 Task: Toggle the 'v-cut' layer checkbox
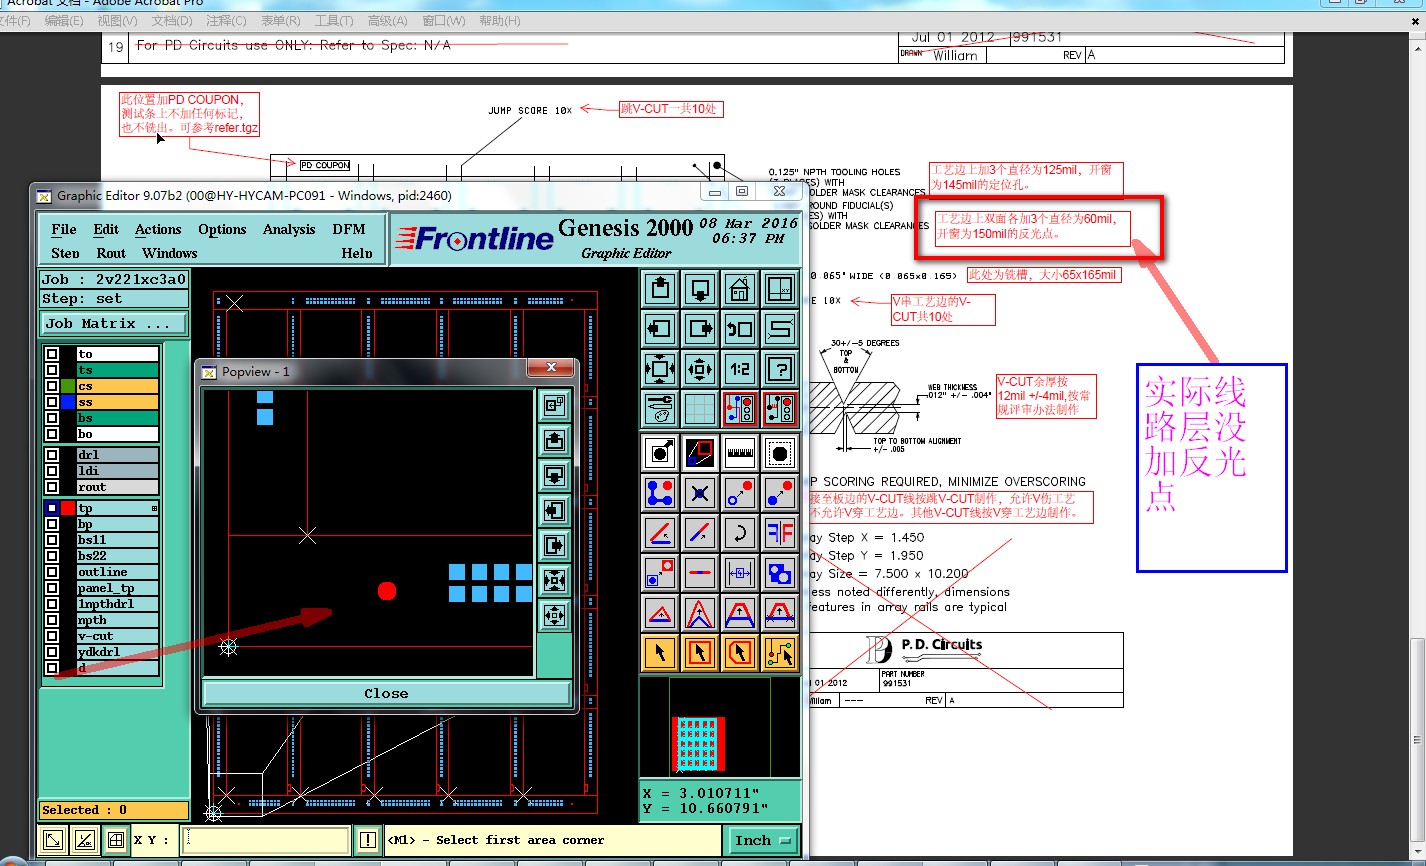(x=52, y=636)
